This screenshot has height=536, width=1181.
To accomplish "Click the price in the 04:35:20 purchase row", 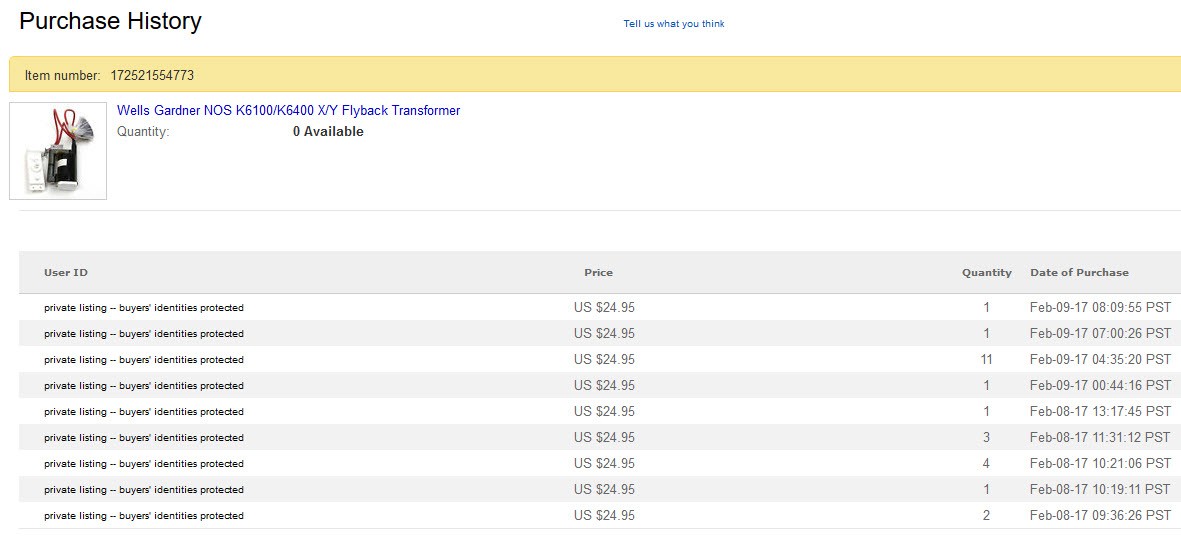I will coord(604,360).
